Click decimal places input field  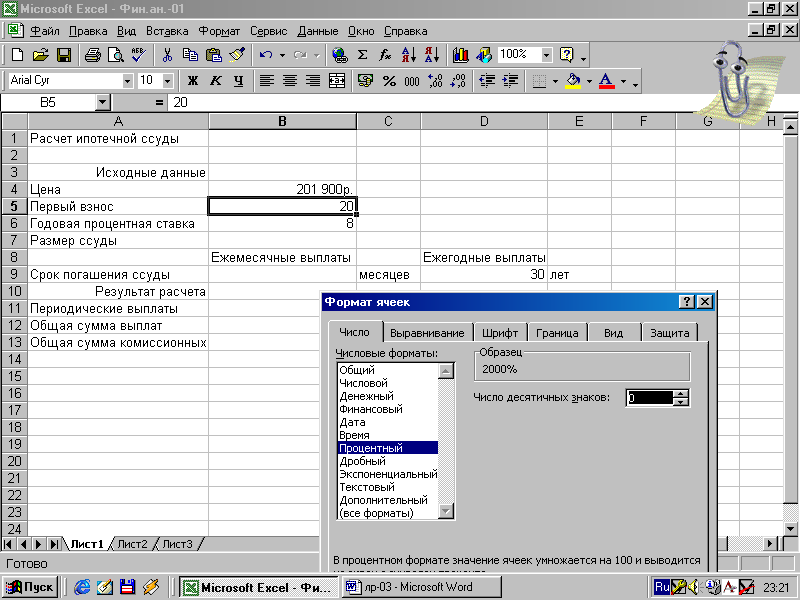tap(650, 398)
